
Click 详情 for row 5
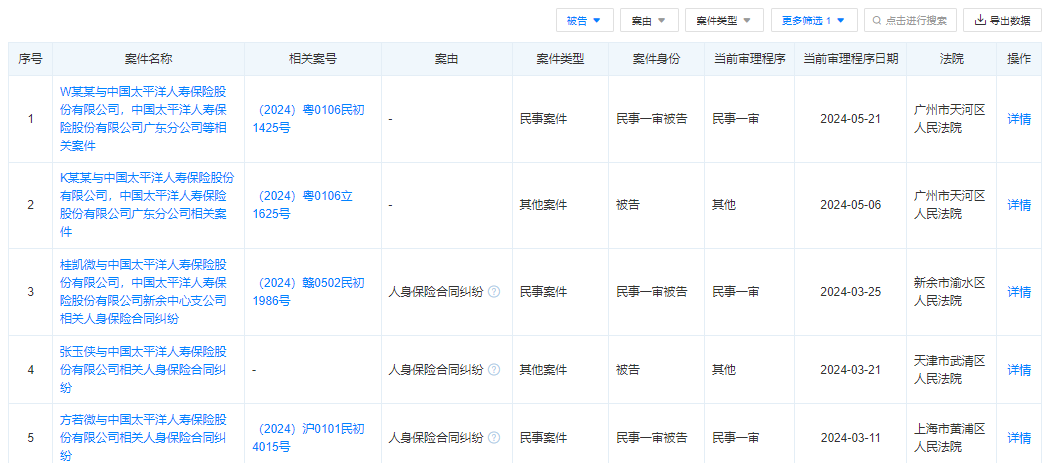(x=1019, y=438)
